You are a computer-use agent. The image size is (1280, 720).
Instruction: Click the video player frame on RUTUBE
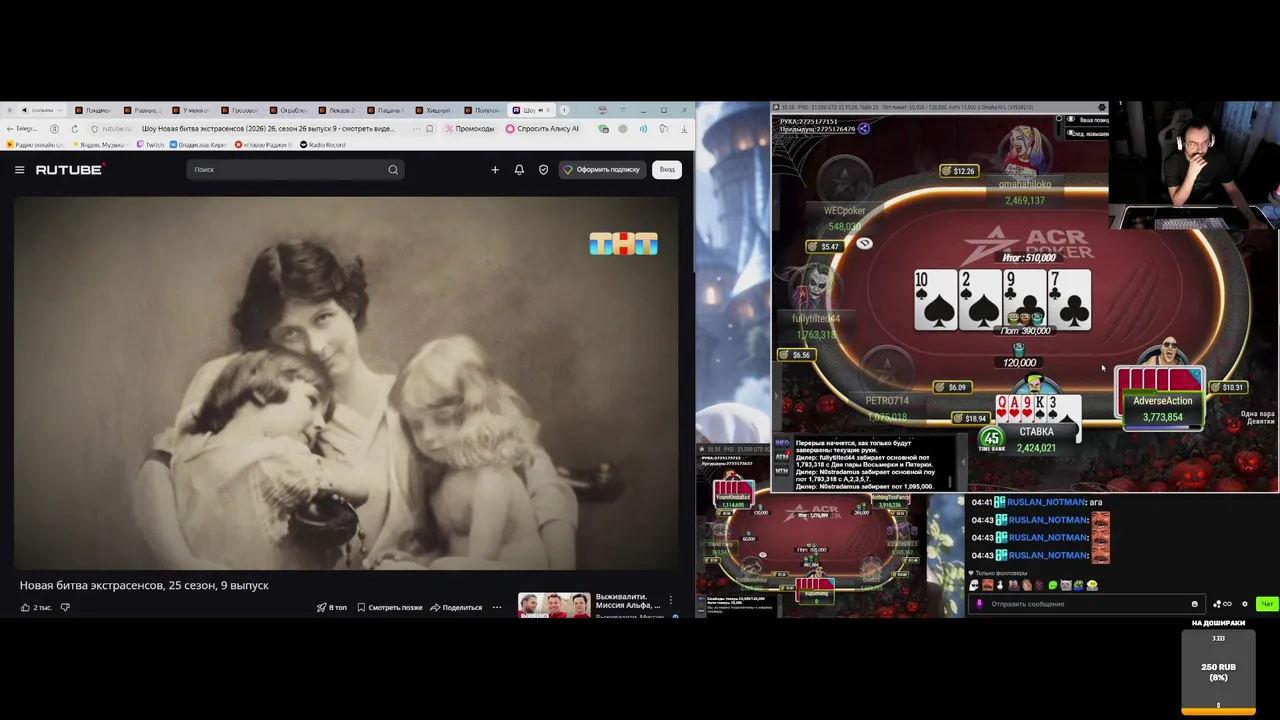346,383
